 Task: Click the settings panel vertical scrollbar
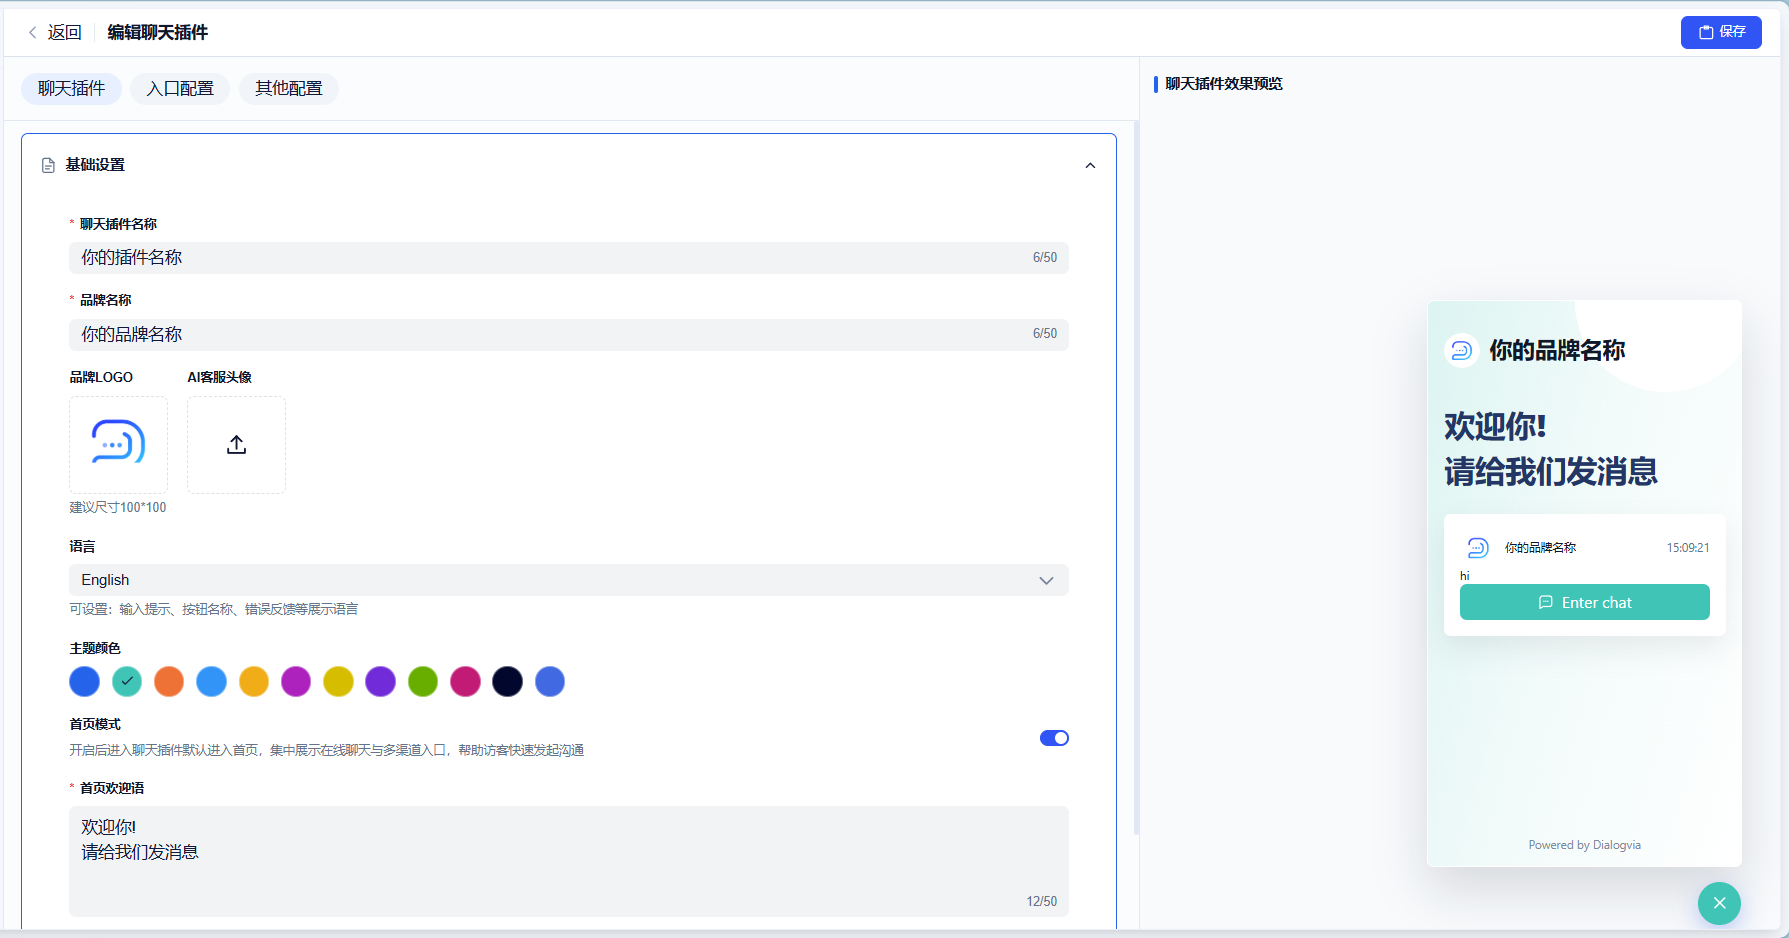(1136, 478)
